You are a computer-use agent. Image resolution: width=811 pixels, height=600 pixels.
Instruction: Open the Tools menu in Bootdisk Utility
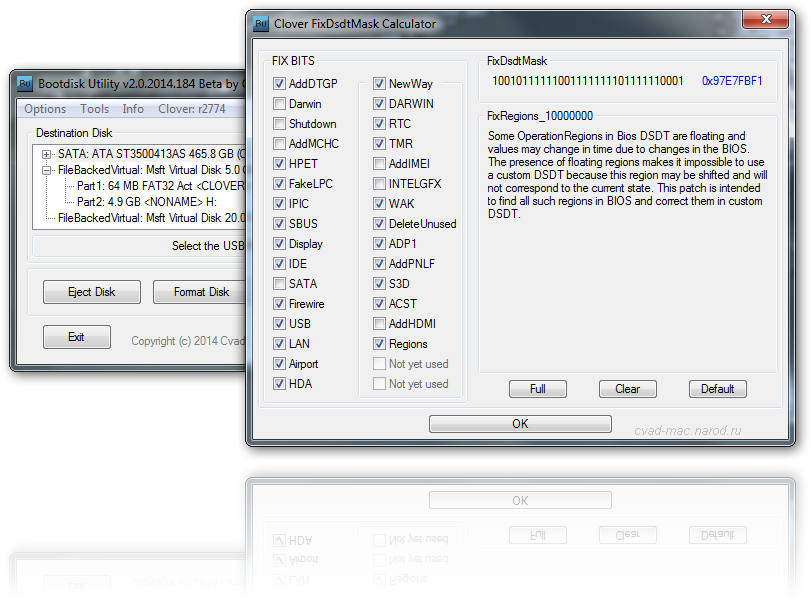coord(94,109)
